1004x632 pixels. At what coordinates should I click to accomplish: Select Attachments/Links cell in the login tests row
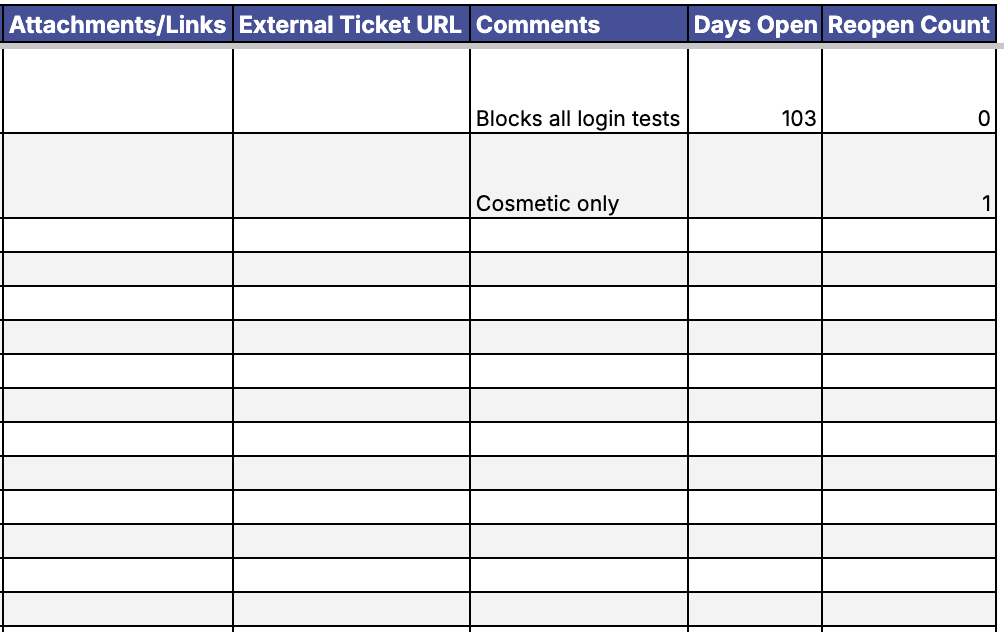pos(118,92)
